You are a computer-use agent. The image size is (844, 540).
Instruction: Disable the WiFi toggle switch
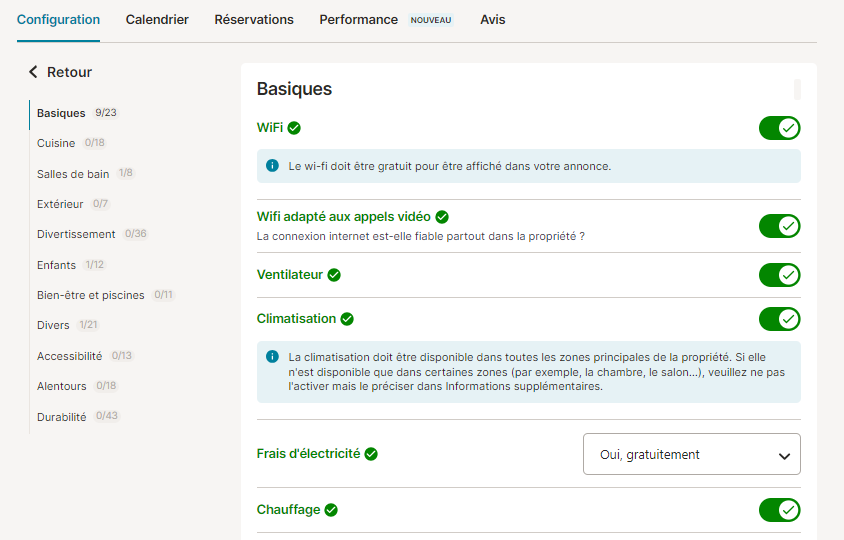click(x=779, y=128)
